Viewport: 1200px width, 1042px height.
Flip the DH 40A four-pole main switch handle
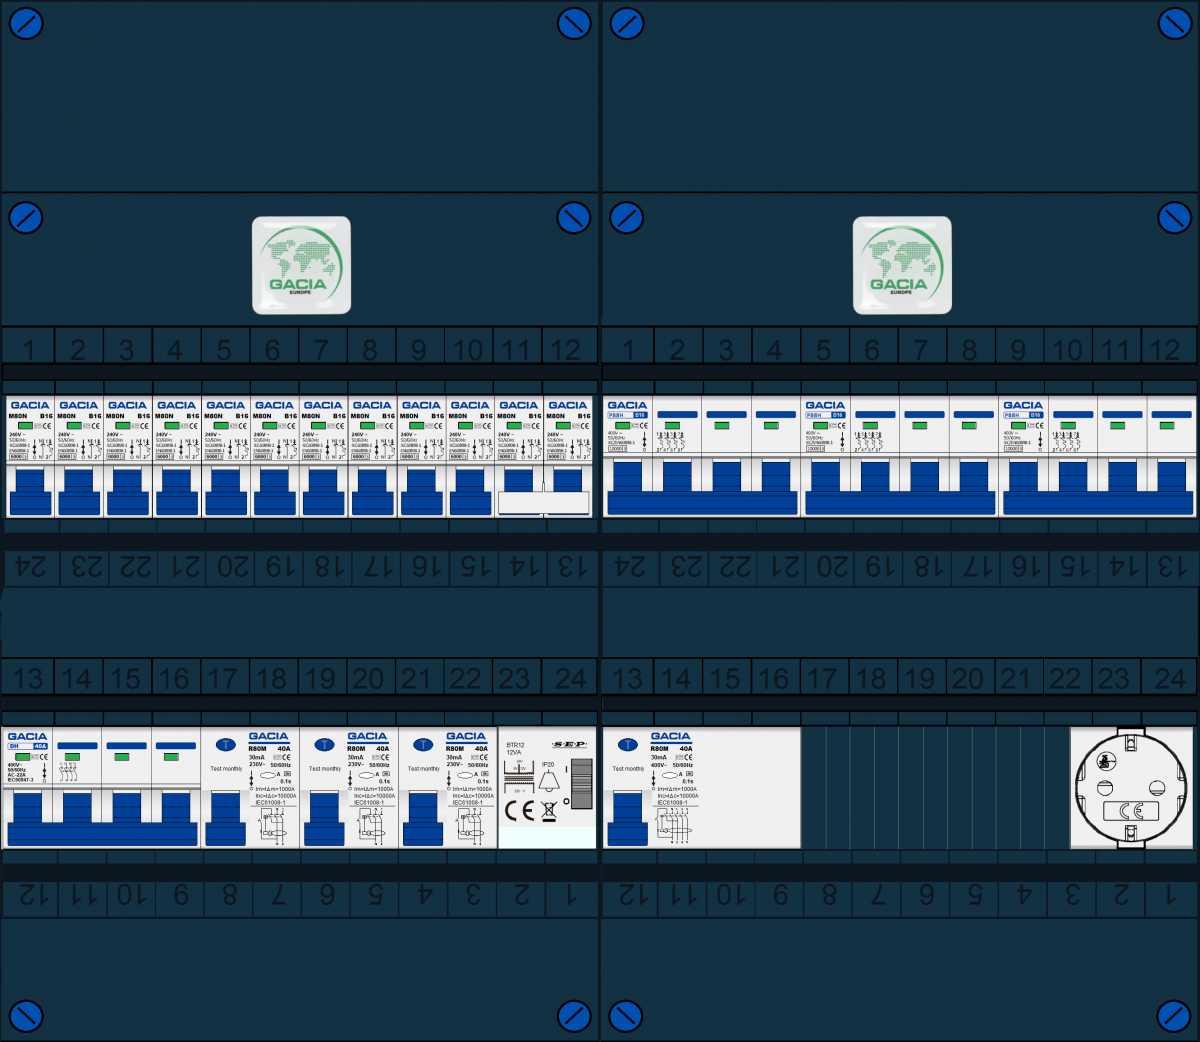click(101, 818)
